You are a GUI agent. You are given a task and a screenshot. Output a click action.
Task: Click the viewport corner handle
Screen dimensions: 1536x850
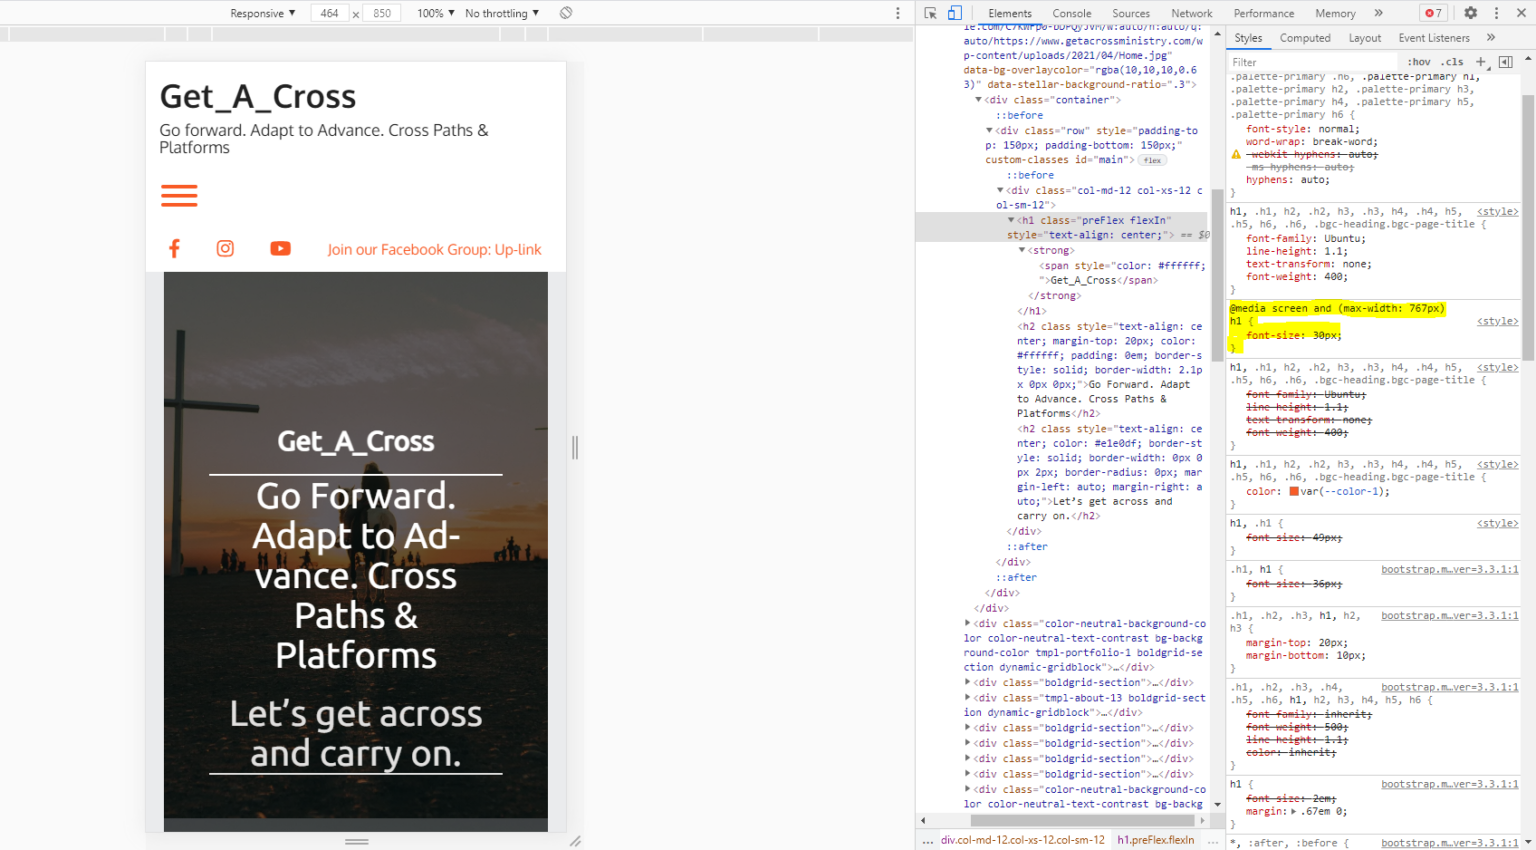click(575, 841)
